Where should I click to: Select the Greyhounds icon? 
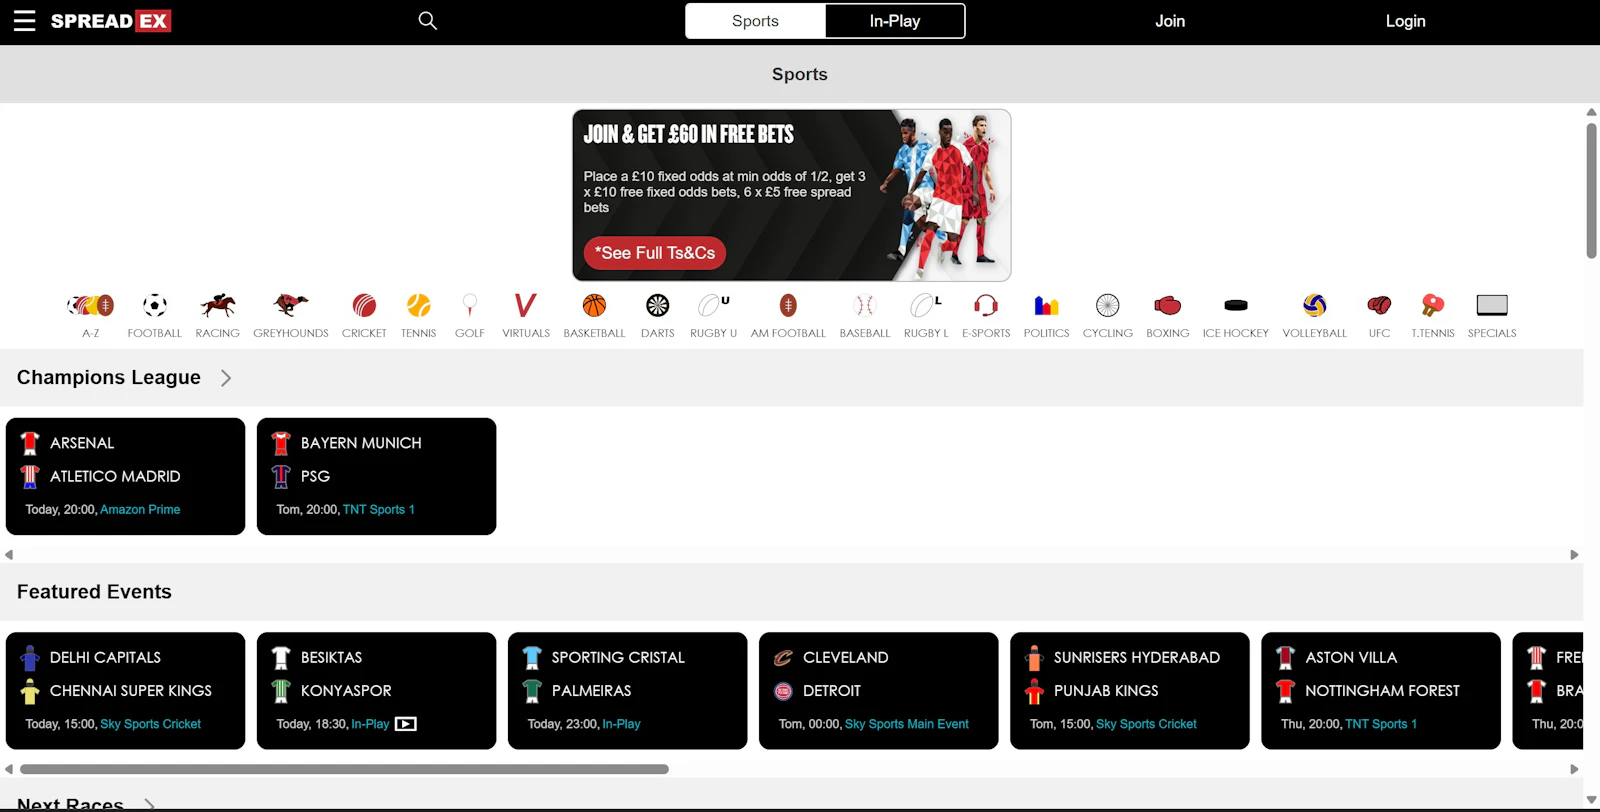tap(291, 305)
